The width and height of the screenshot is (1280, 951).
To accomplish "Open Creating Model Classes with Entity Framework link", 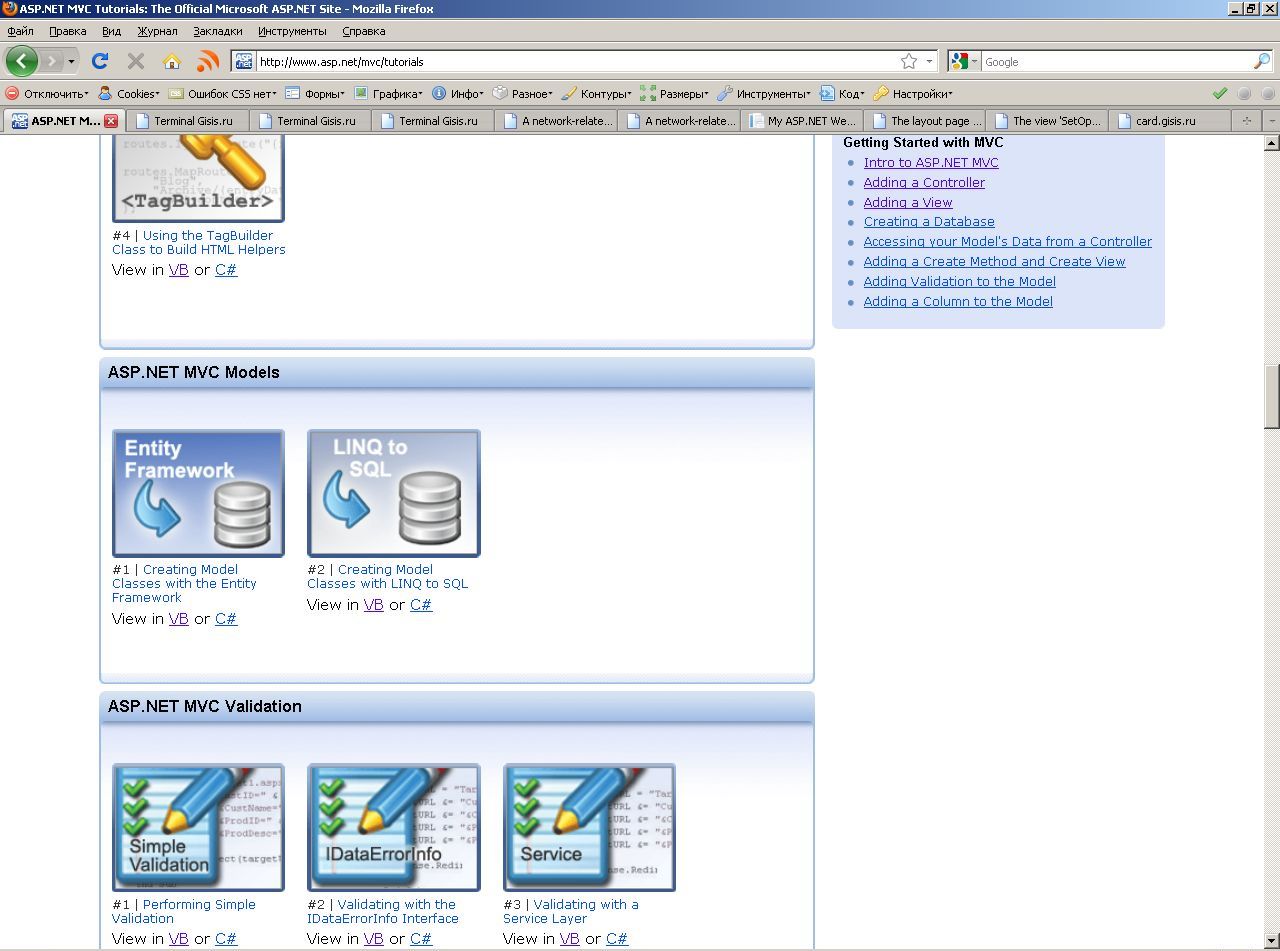I will [185, 583].
